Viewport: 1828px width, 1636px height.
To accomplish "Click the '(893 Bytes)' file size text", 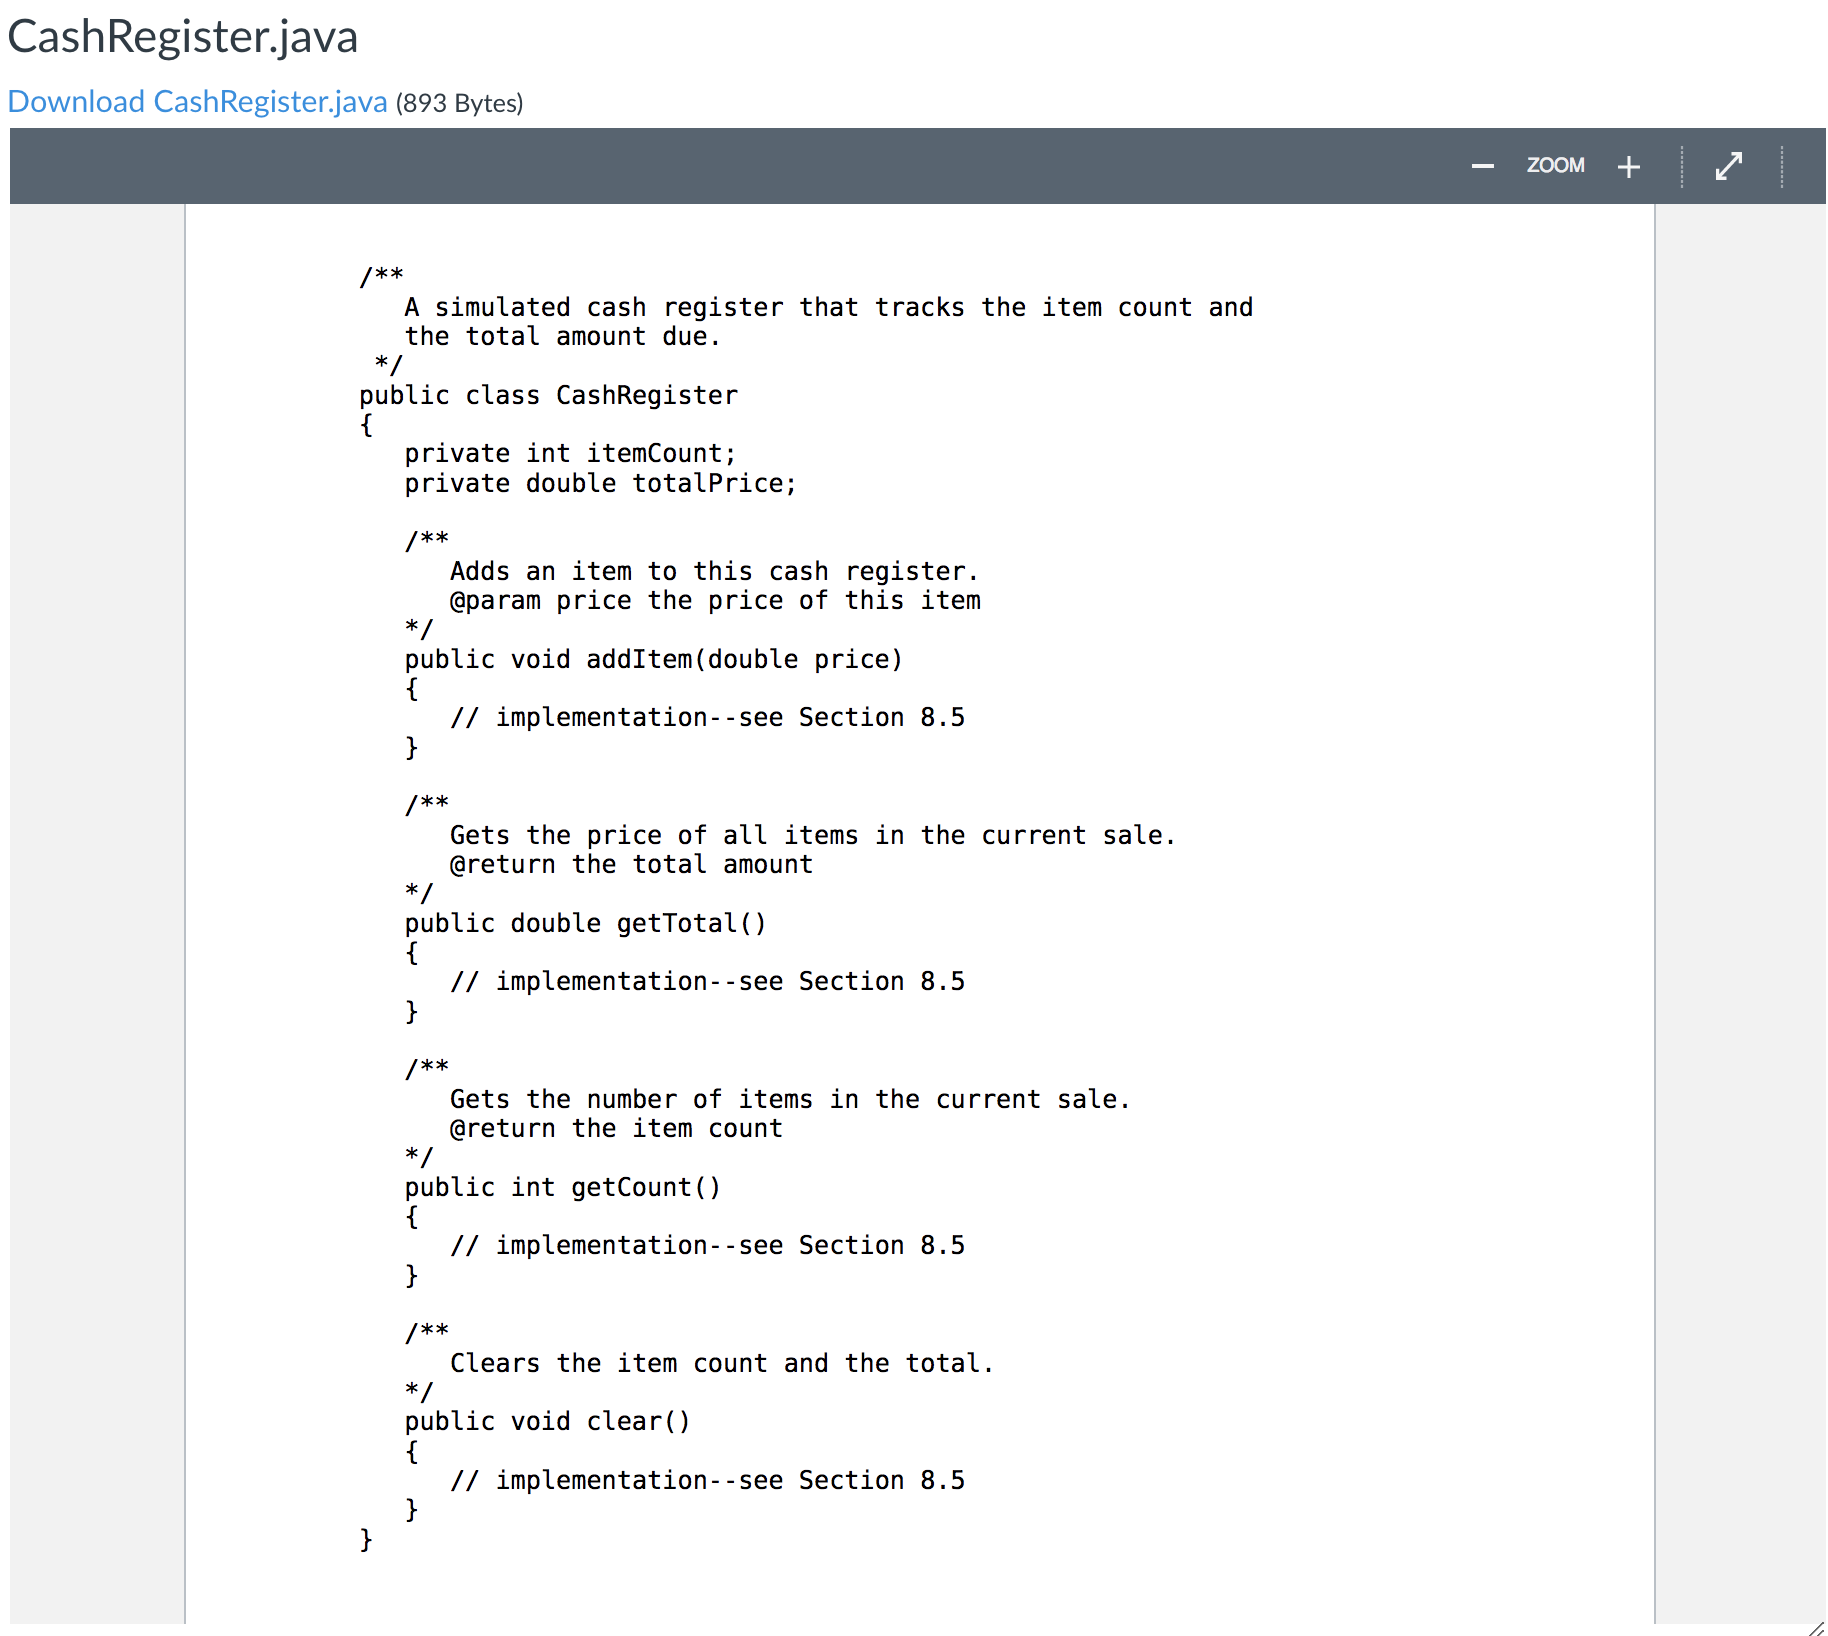I will tap(459, 103).
